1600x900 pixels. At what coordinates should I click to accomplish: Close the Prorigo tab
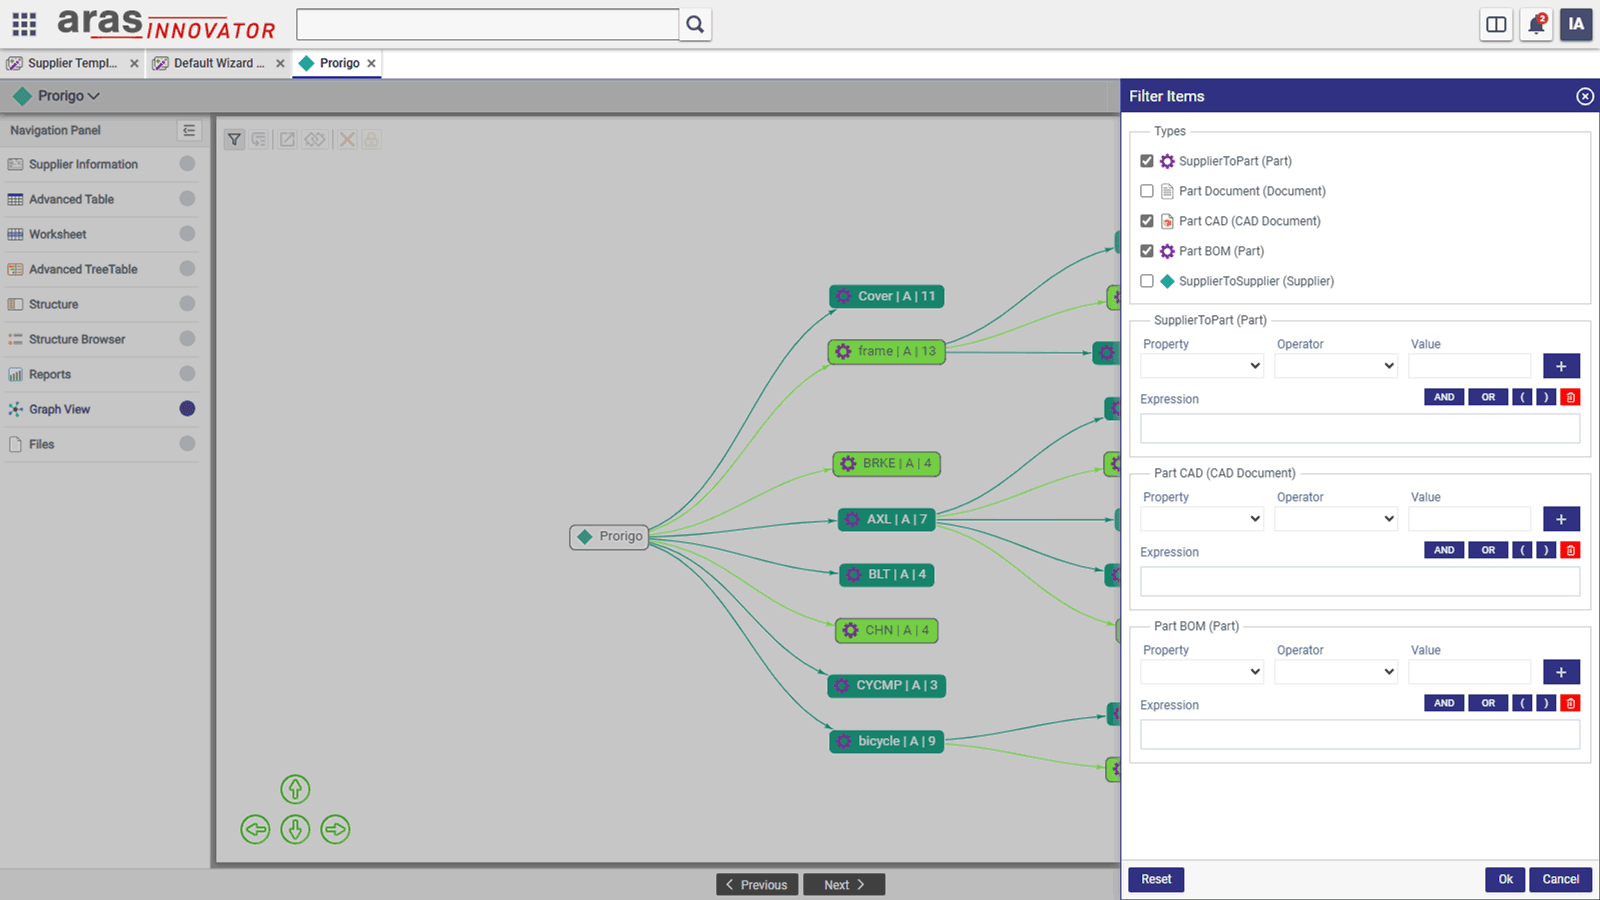click(372, 63)
